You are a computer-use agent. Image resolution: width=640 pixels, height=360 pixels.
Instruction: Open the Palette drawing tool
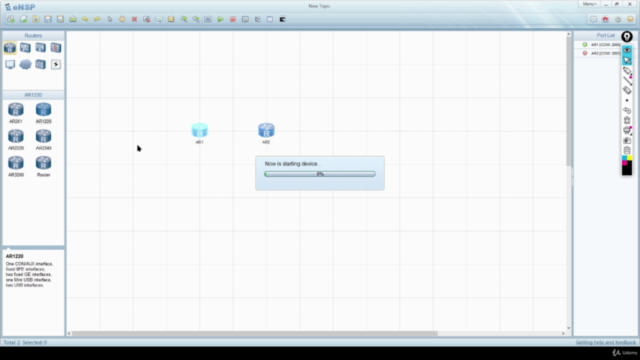pos(171,19)
